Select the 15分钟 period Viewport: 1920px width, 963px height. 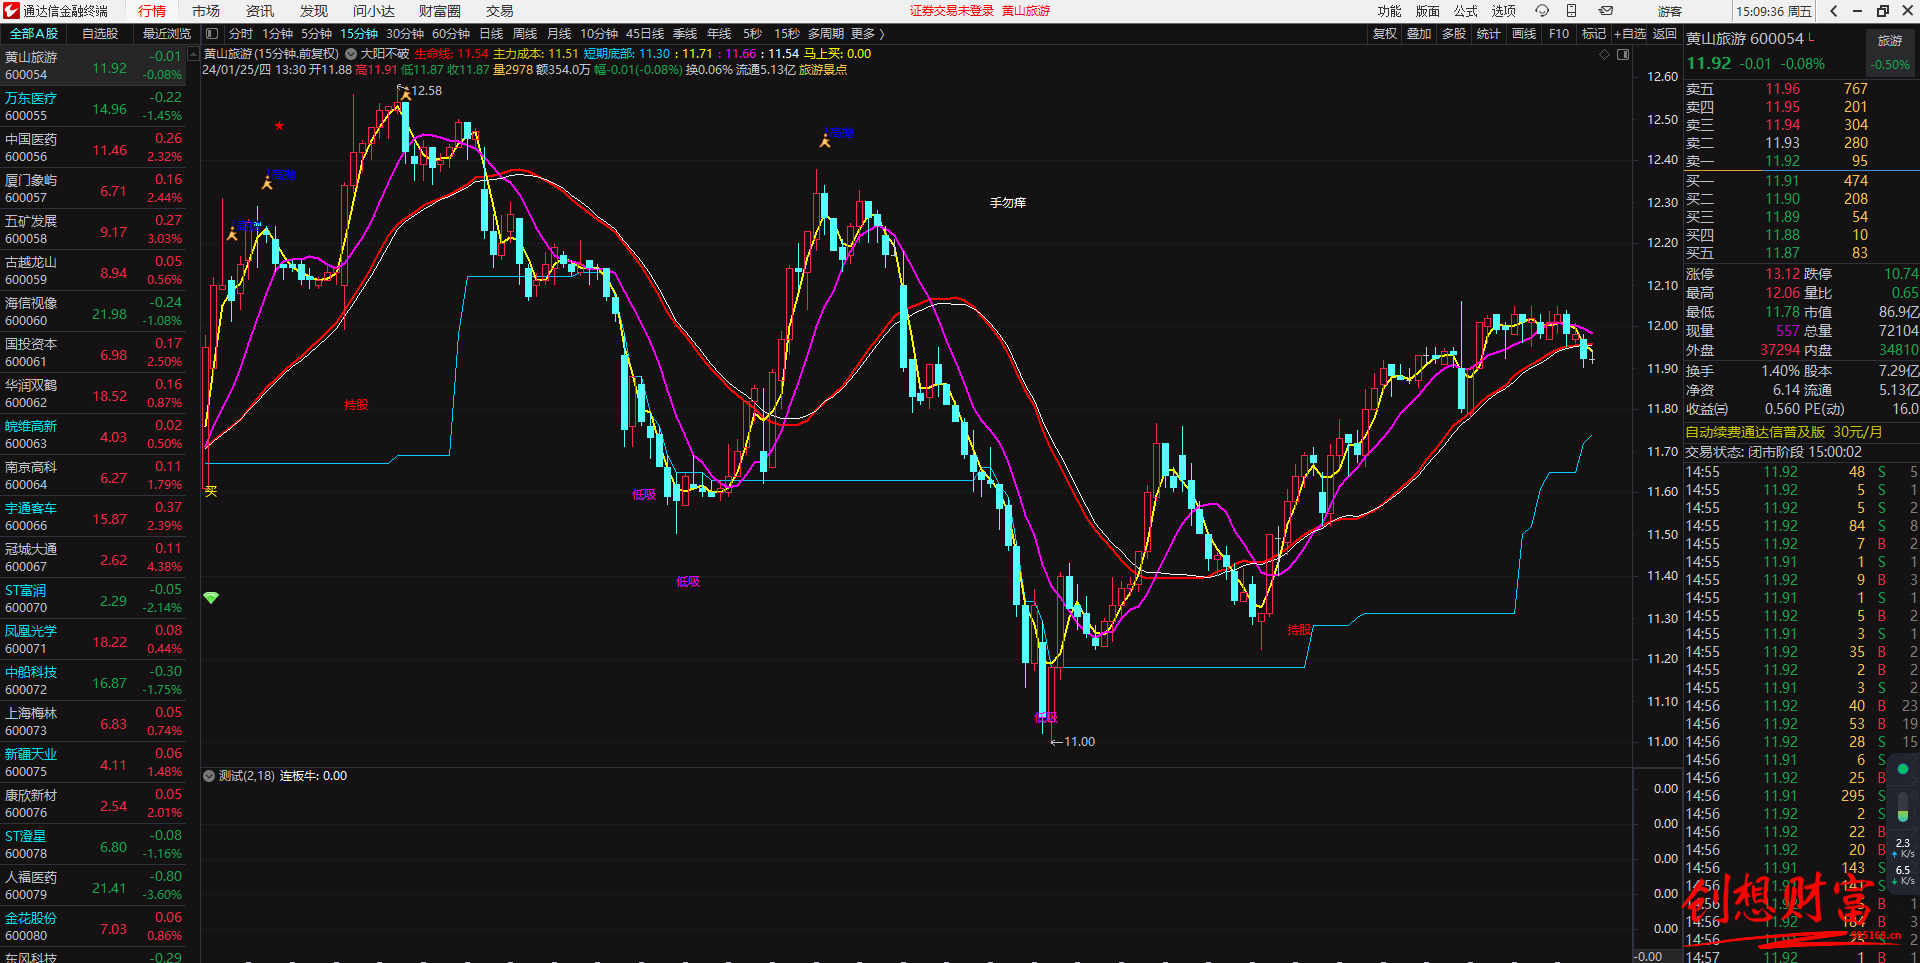coord(359,34)
